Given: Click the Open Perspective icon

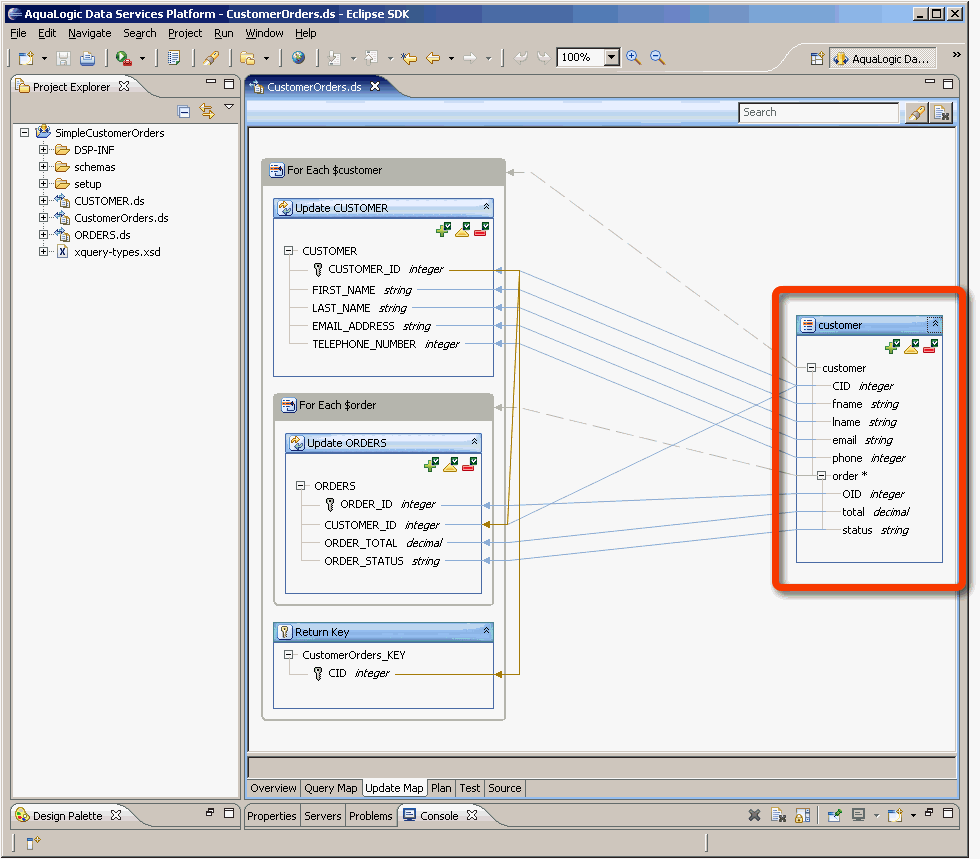Looking at the screenshot, I should (x=817, y=59).
